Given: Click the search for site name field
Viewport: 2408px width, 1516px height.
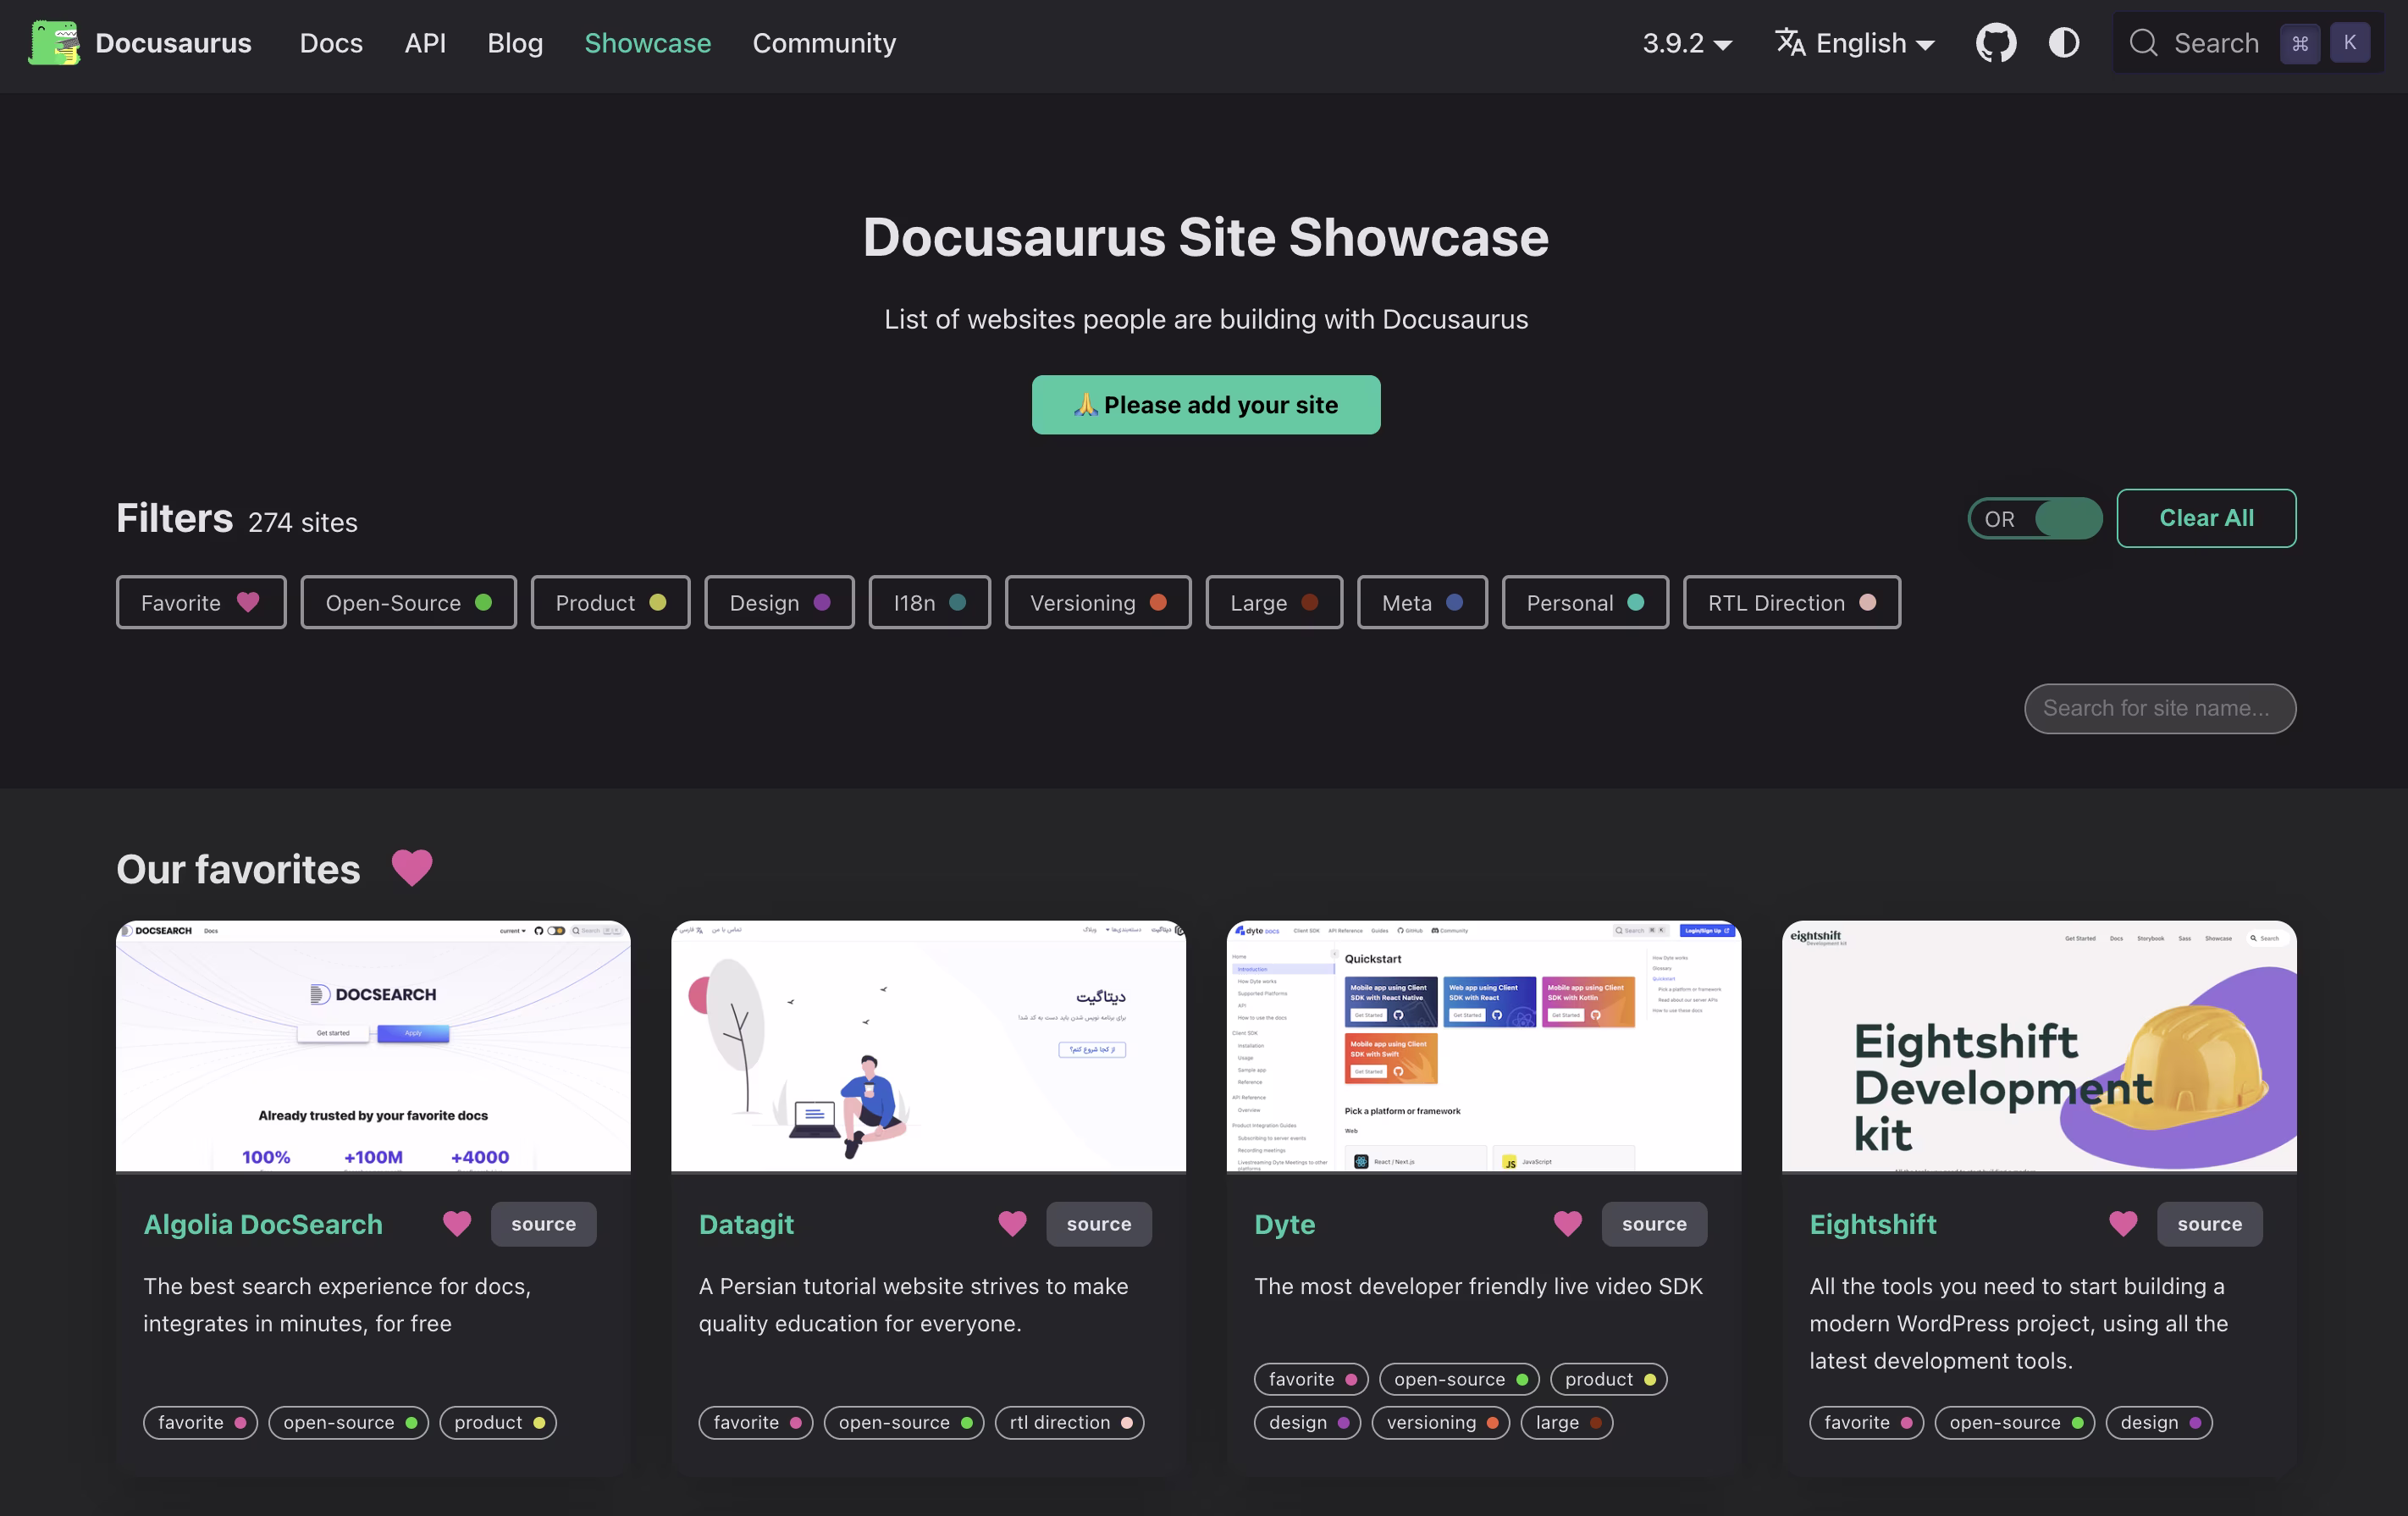Looking at the screenshot, I should pos(2159,708).
